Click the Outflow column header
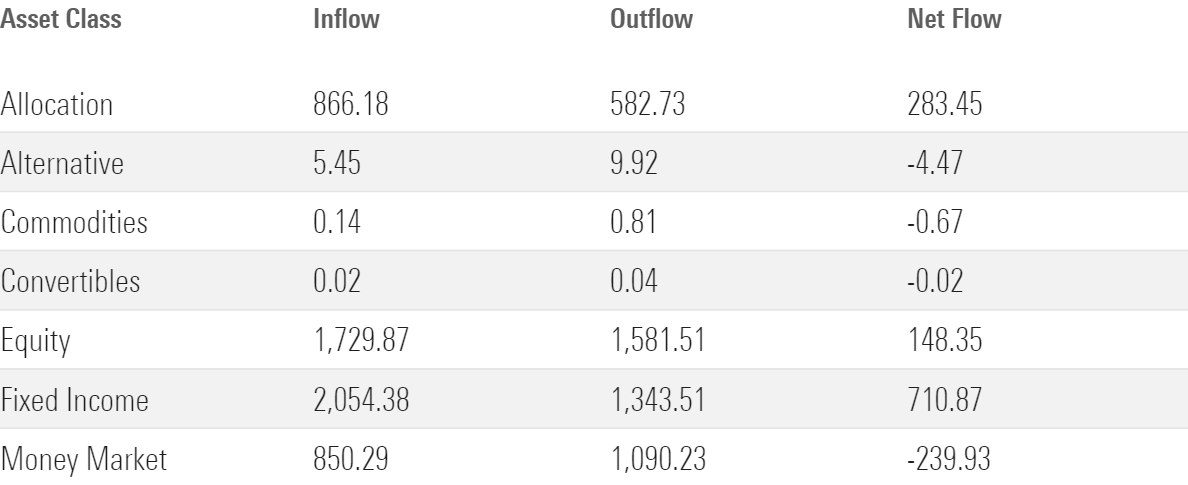 (x=651, y=21)
